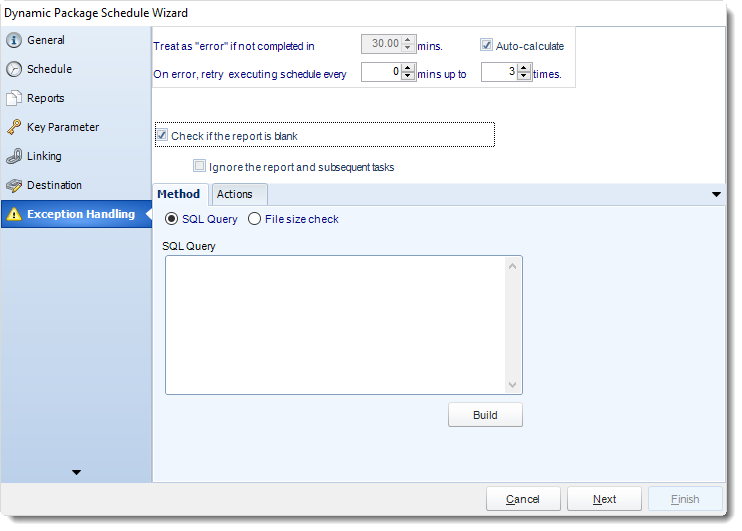Uncheck 'Check if the report is blank'
The height and width of the screenshot is (531, 742).
(x=162, y=135)
